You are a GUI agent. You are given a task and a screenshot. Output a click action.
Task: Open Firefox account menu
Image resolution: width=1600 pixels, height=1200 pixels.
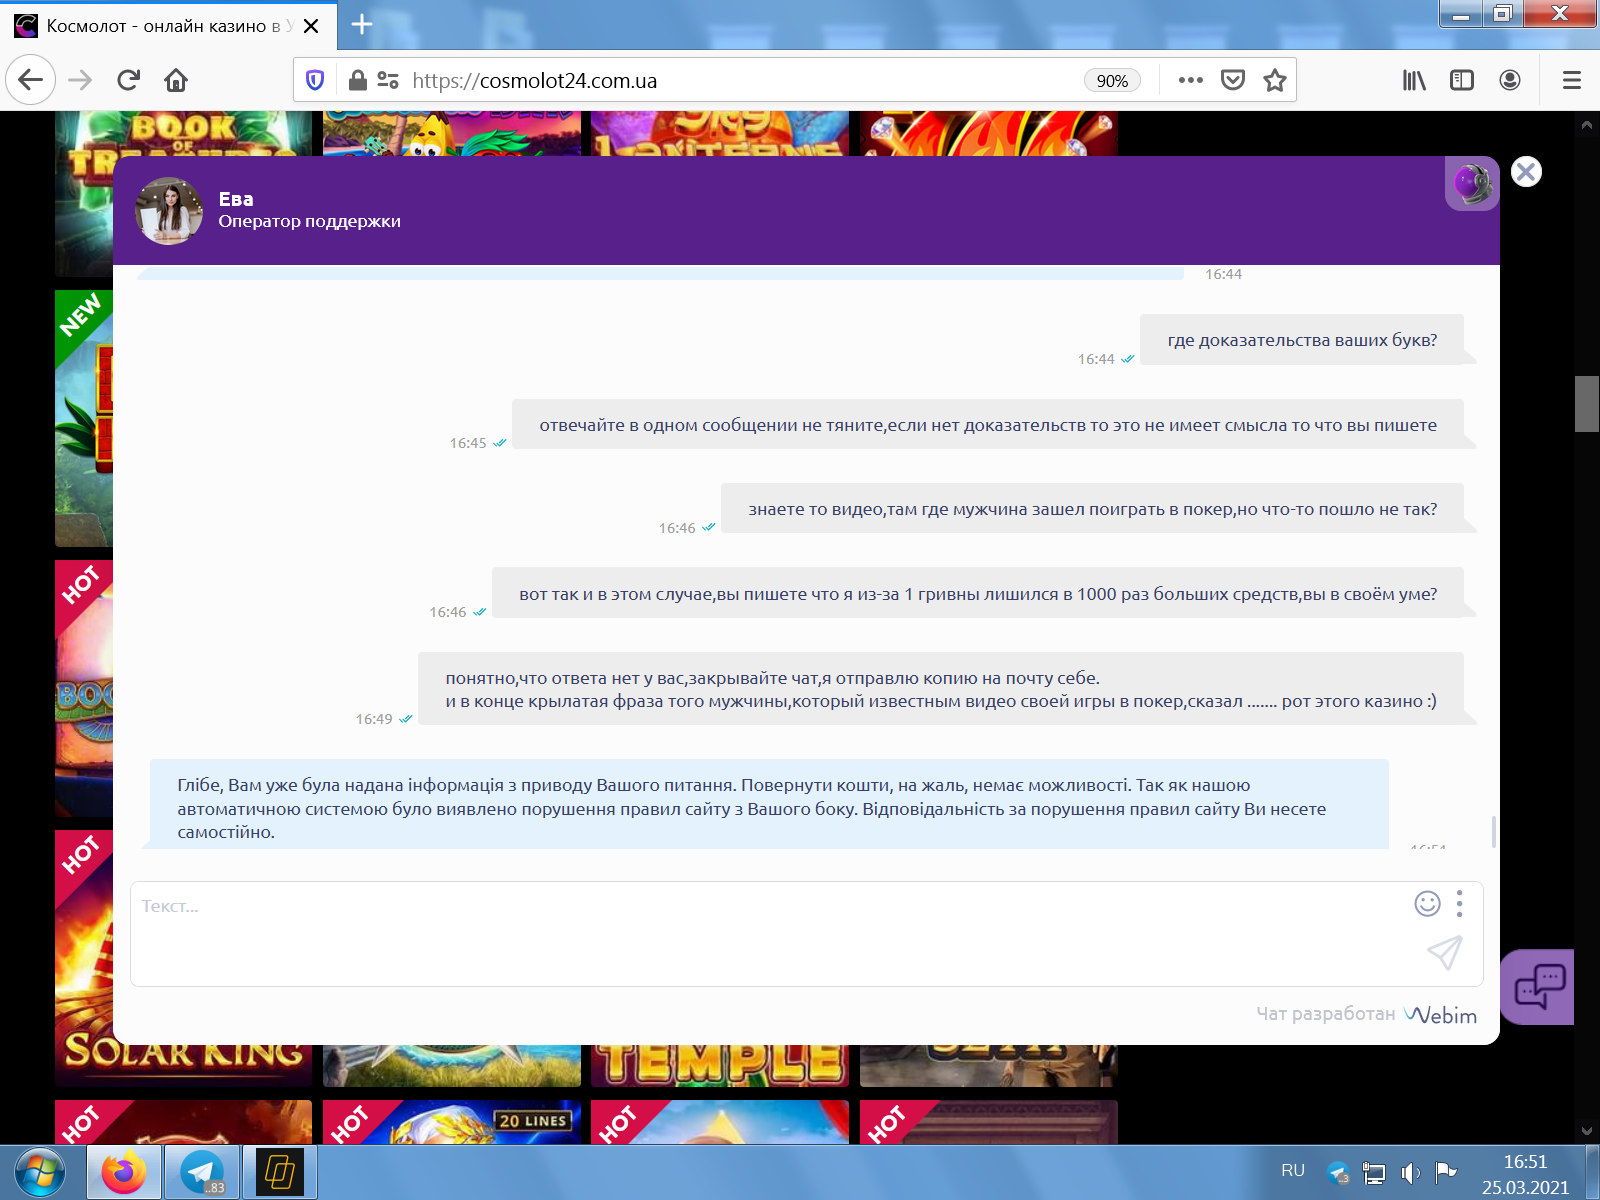click(1510, 80)
